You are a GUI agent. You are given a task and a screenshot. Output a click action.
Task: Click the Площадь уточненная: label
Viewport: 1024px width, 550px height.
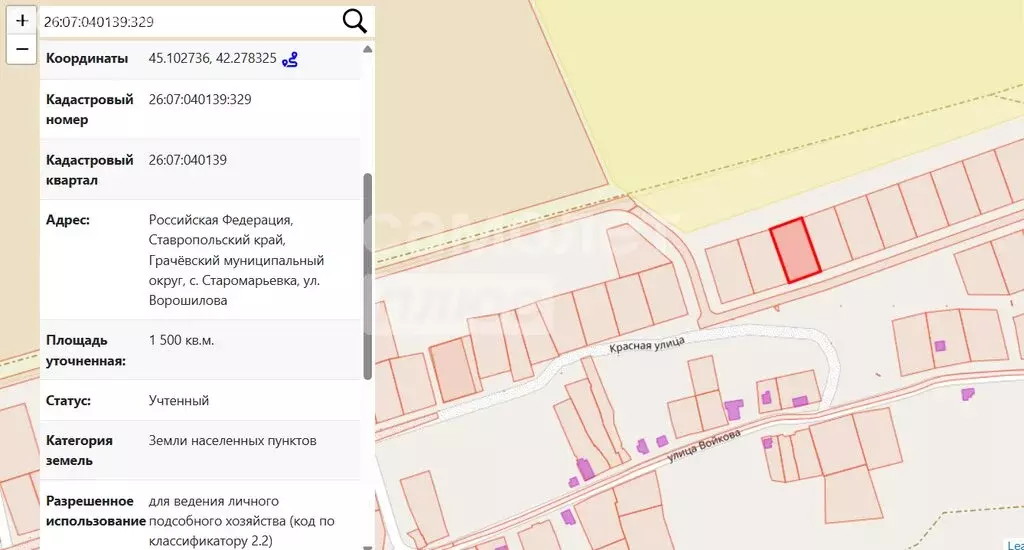[86, 350]
